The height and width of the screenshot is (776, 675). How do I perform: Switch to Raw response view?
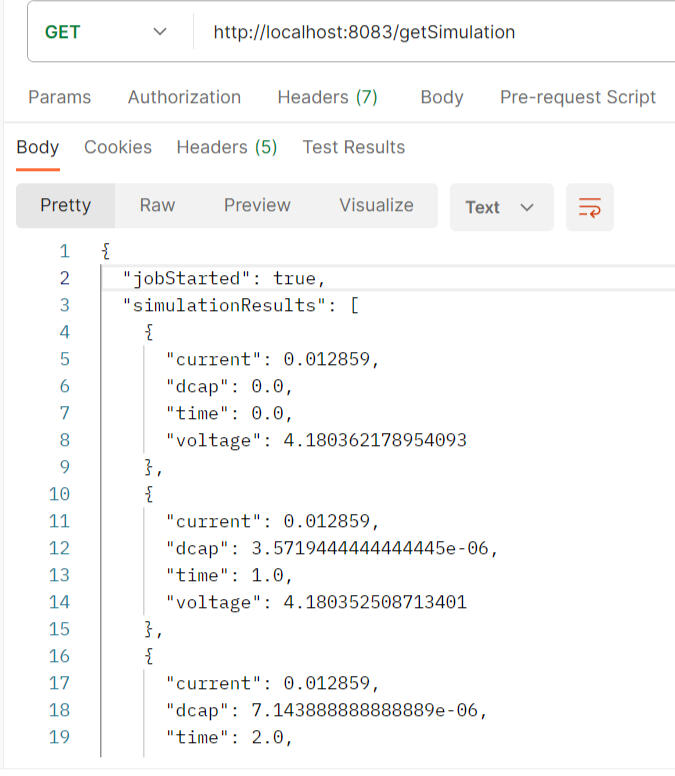click(x=157, y=205)
